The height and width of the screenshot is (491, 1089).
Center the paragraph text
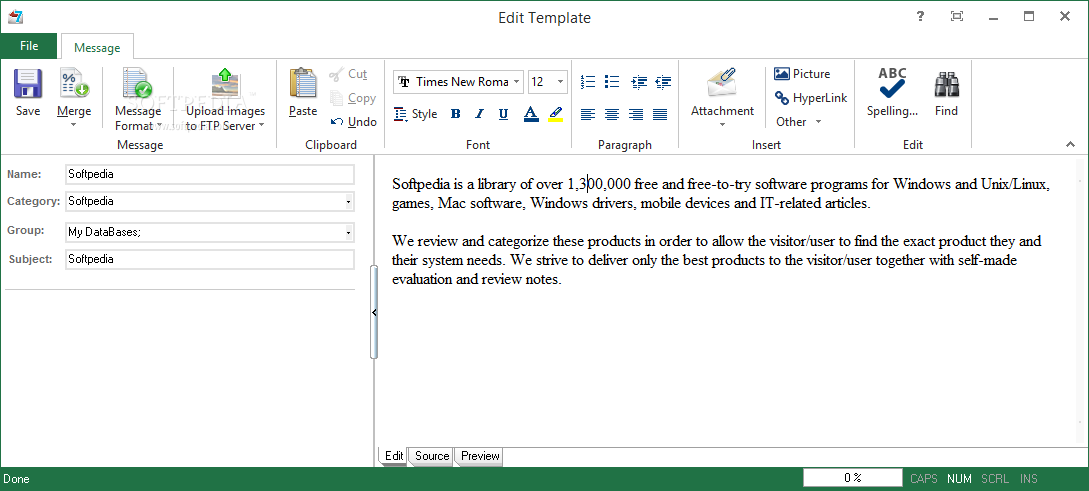(x=612, y=115)
